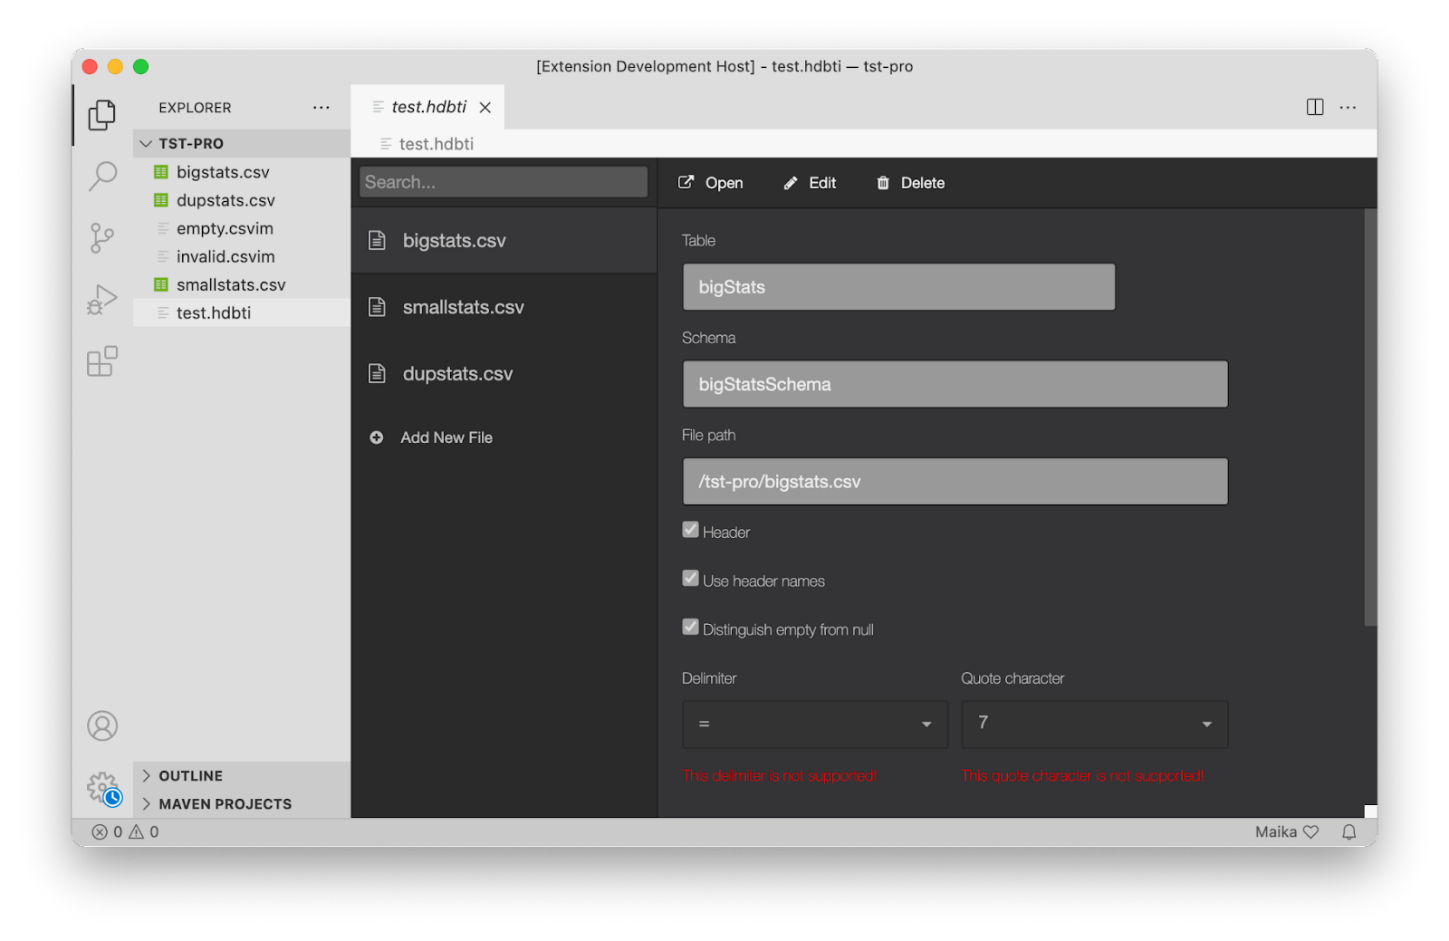Viewport: 1449px width, 941px height.
Task: Click the File path field
Action: [x=955, y=481]
